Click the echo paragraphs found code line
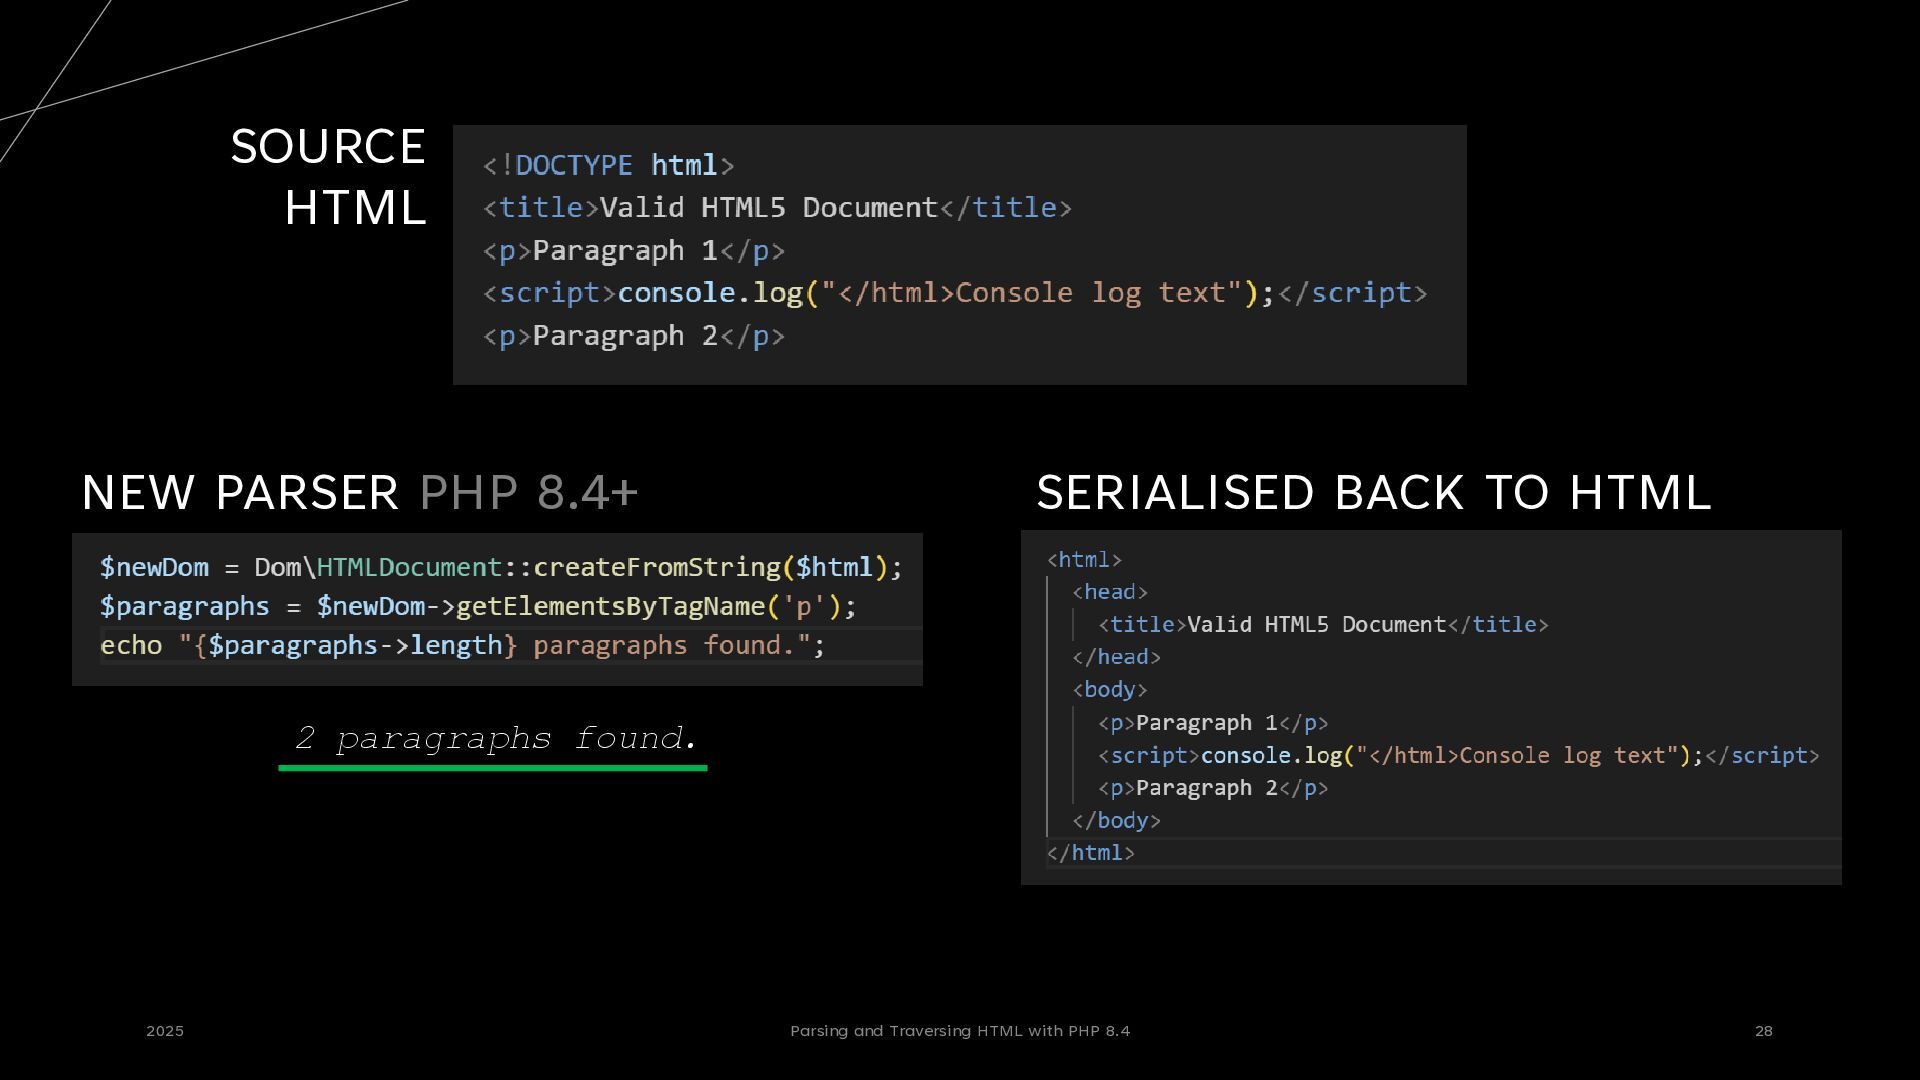 pos(462,645)
